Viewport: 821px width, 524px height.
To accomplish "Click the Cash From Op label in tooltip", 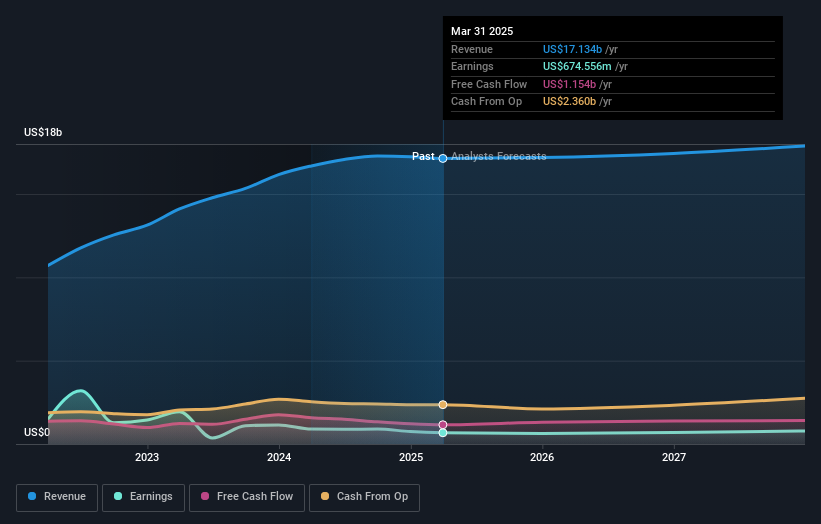I will coord(486,102).
